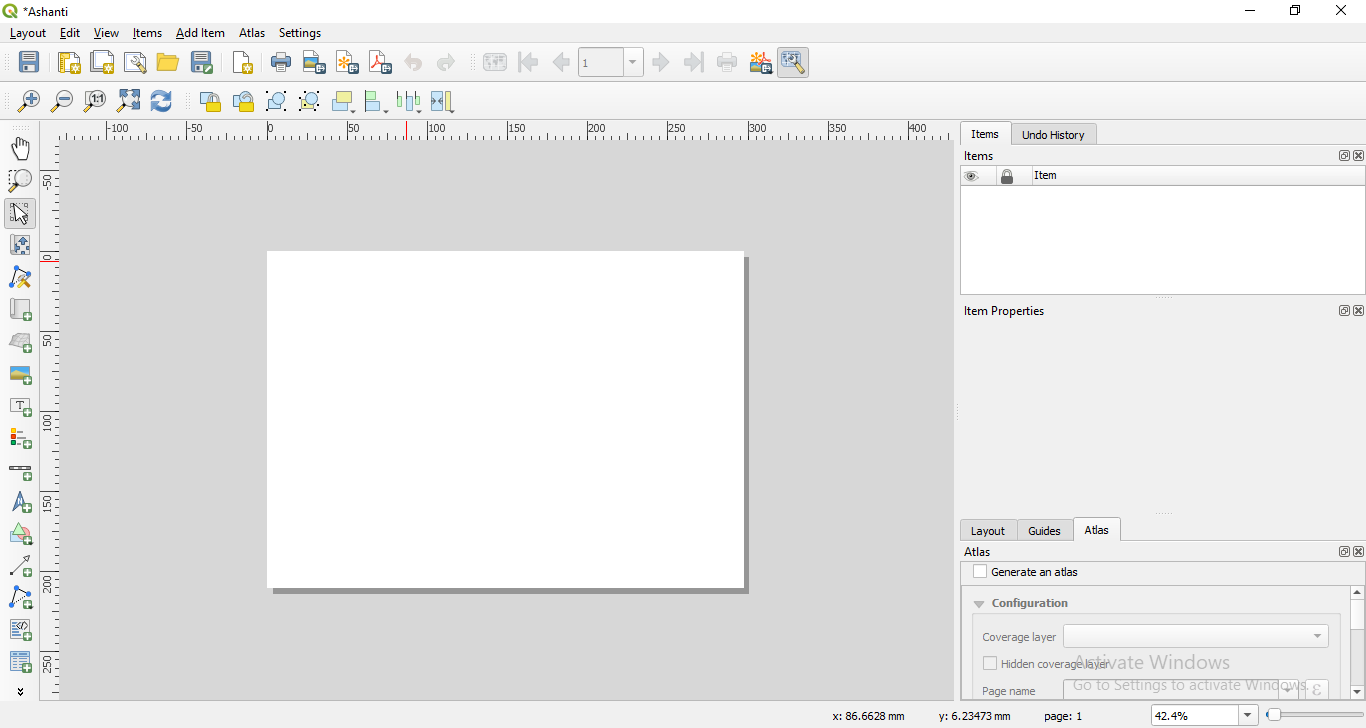Zoom in on the layout canvas
Screen dimensions: 1366x728
click(29, 101)
